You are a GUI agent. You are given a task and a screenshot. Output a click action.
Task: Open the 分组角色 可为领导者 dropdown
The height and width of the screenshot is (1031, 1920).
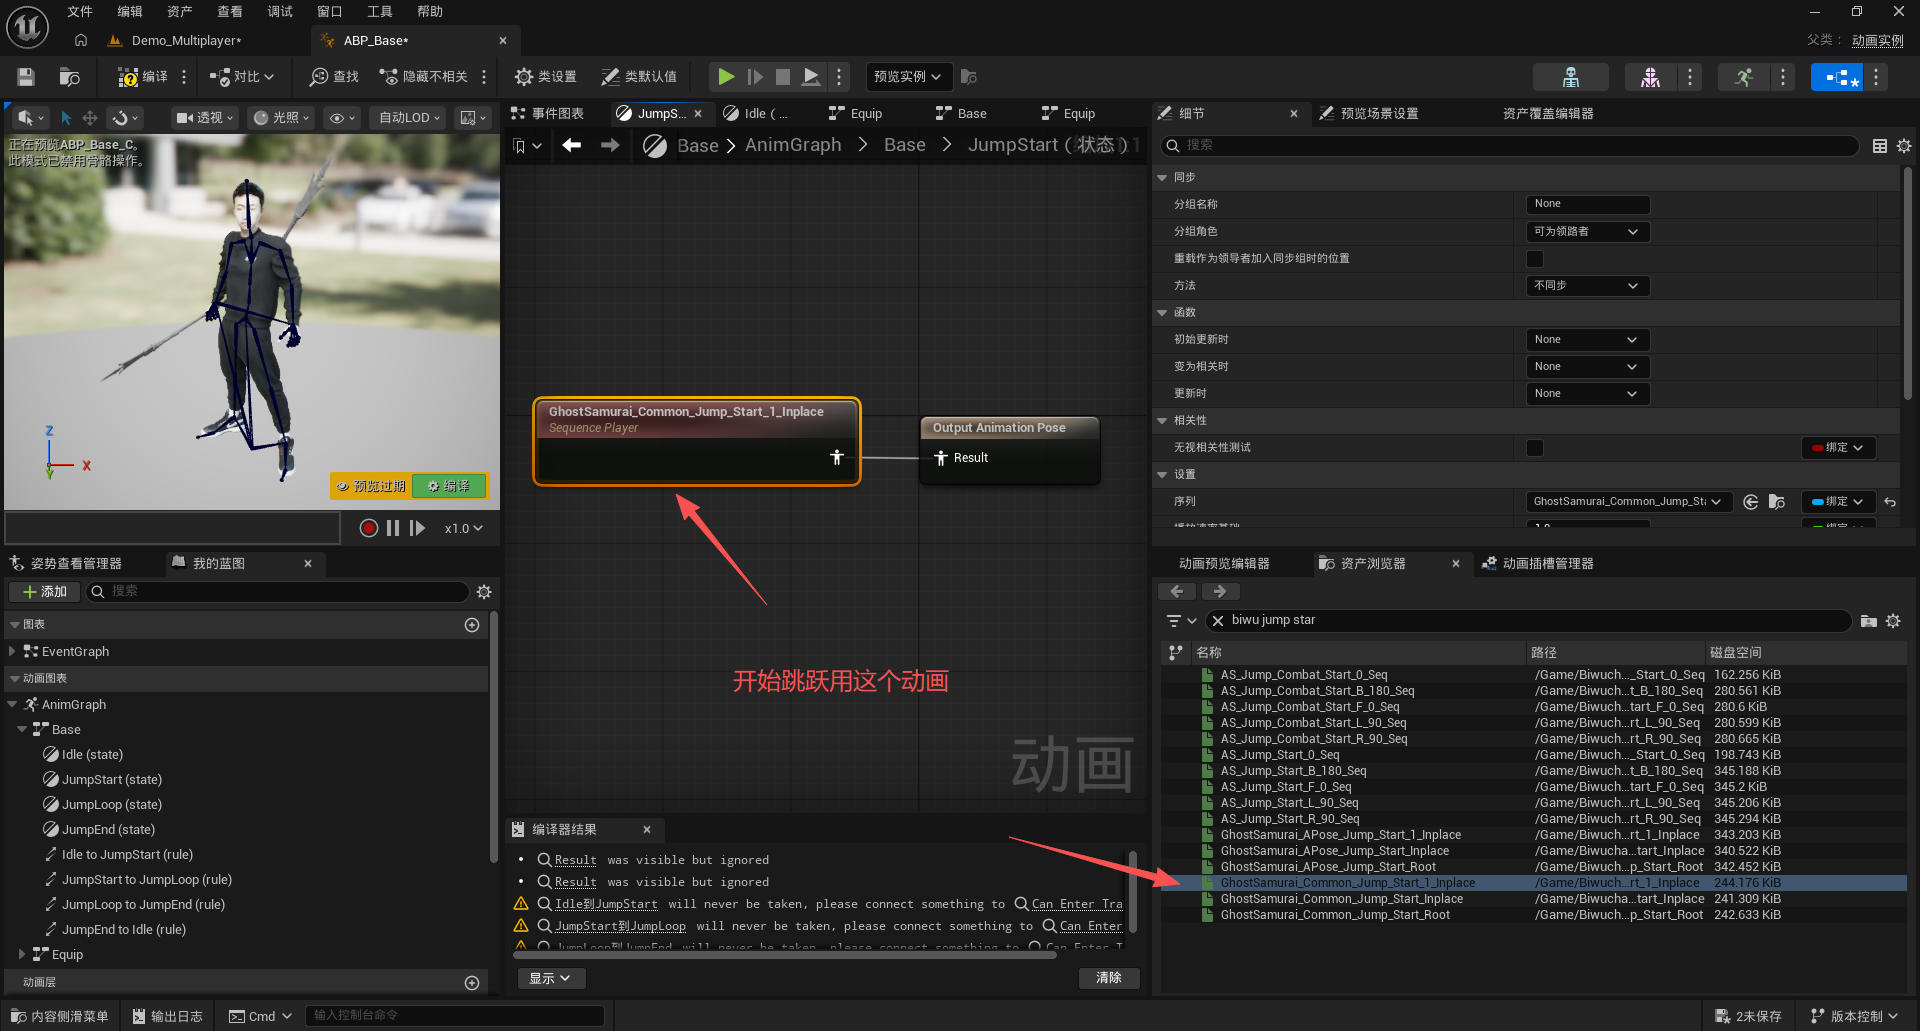(x=1588, y=232)
